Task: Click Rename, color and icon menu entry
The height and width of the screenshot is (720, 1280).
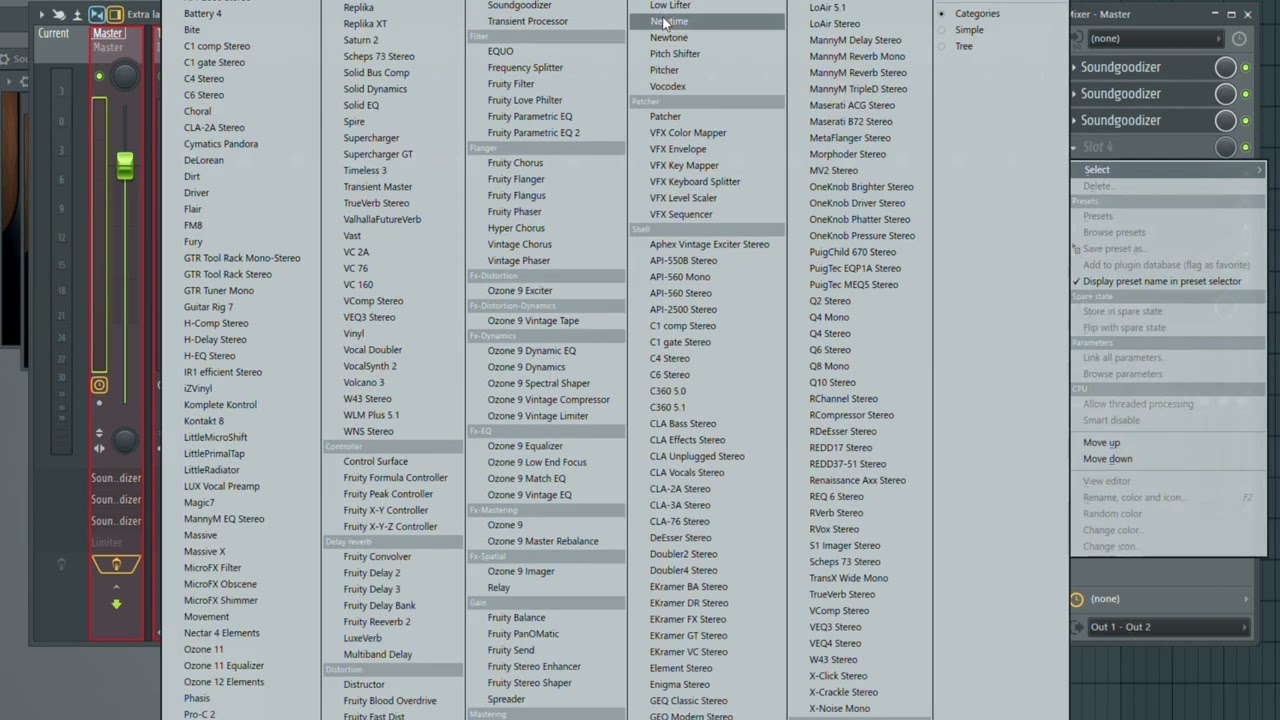Action: (1132, 497)
